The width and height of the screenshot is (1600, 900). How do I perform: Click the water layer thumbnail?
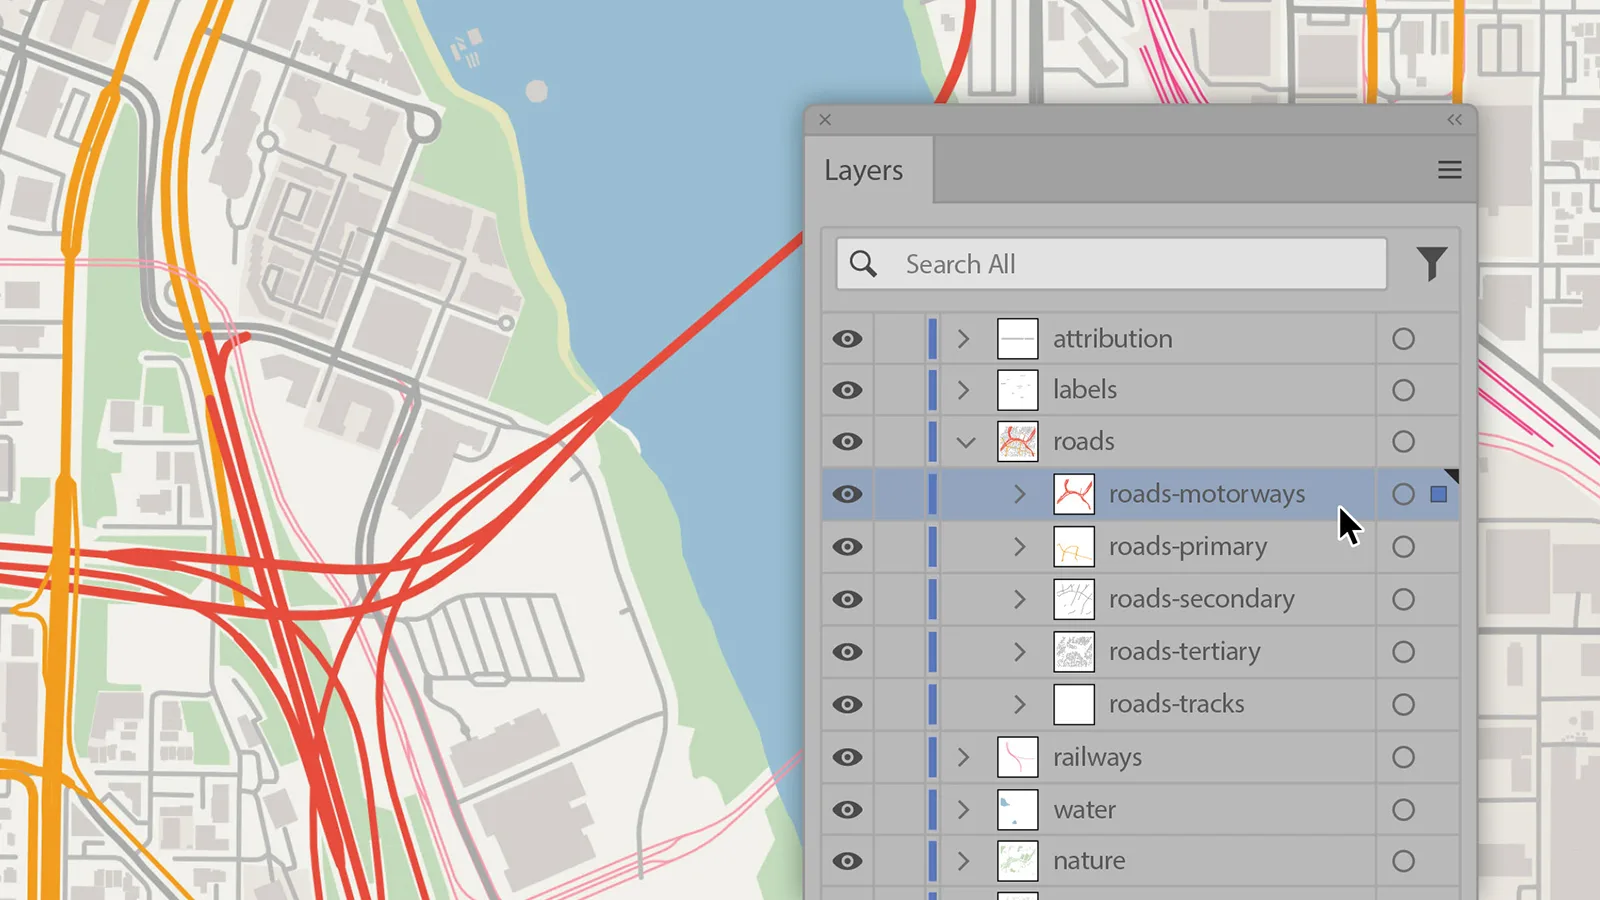pyautogui.click(x=1018, y=810)
